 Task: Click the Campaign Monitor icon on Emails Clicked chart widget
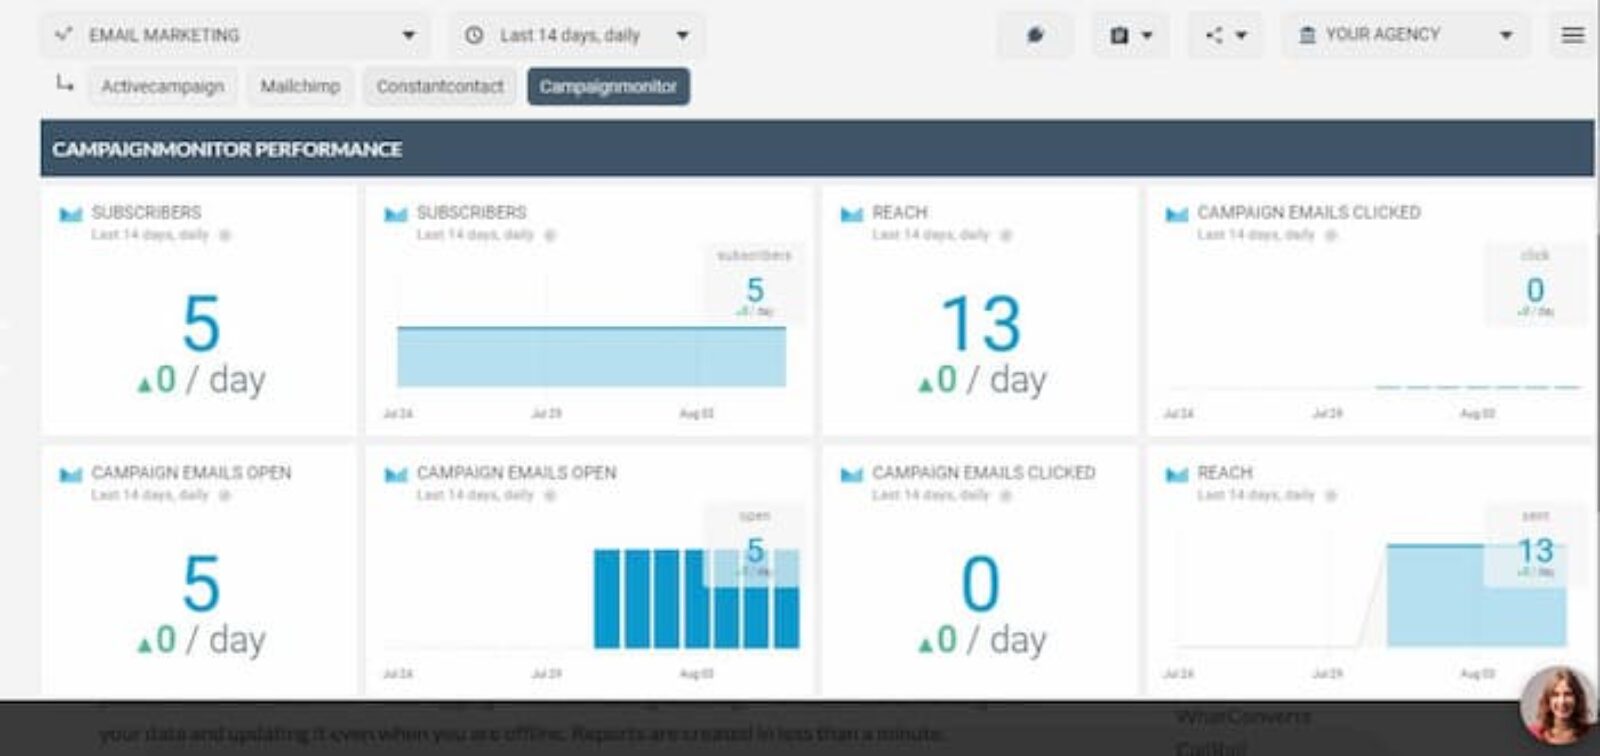click(1177, 214)
